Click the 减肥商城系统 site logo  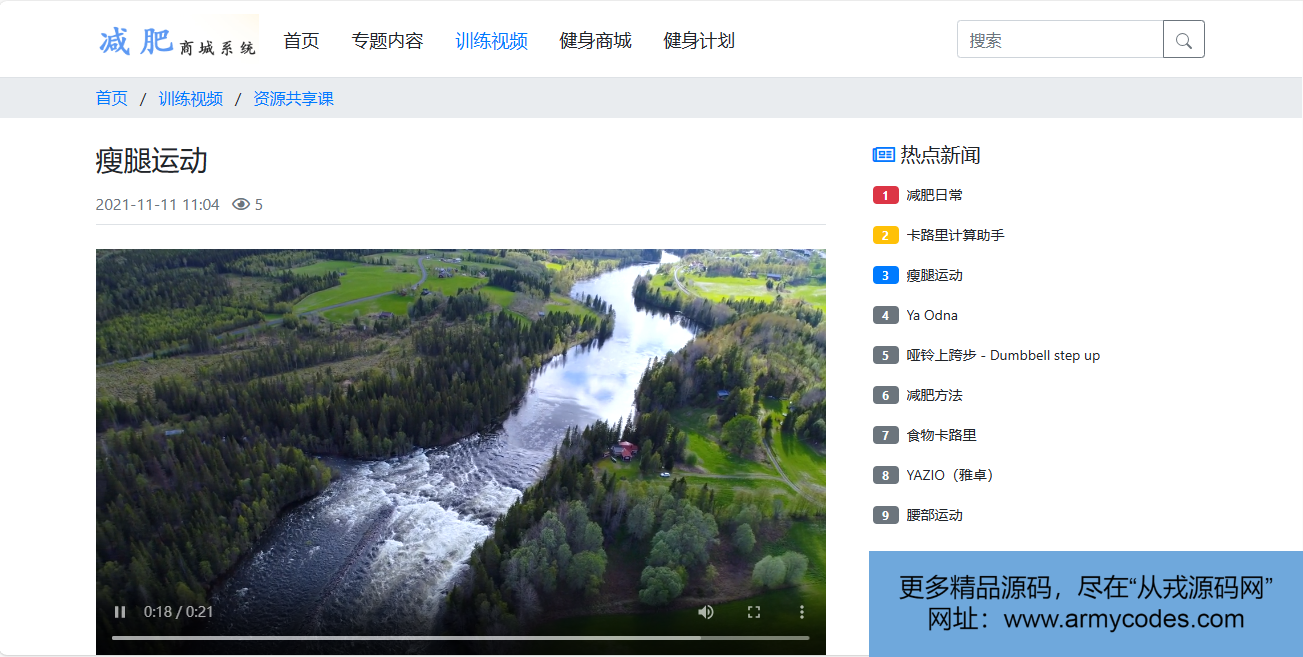pyautogui.click(x=178, y=39)
